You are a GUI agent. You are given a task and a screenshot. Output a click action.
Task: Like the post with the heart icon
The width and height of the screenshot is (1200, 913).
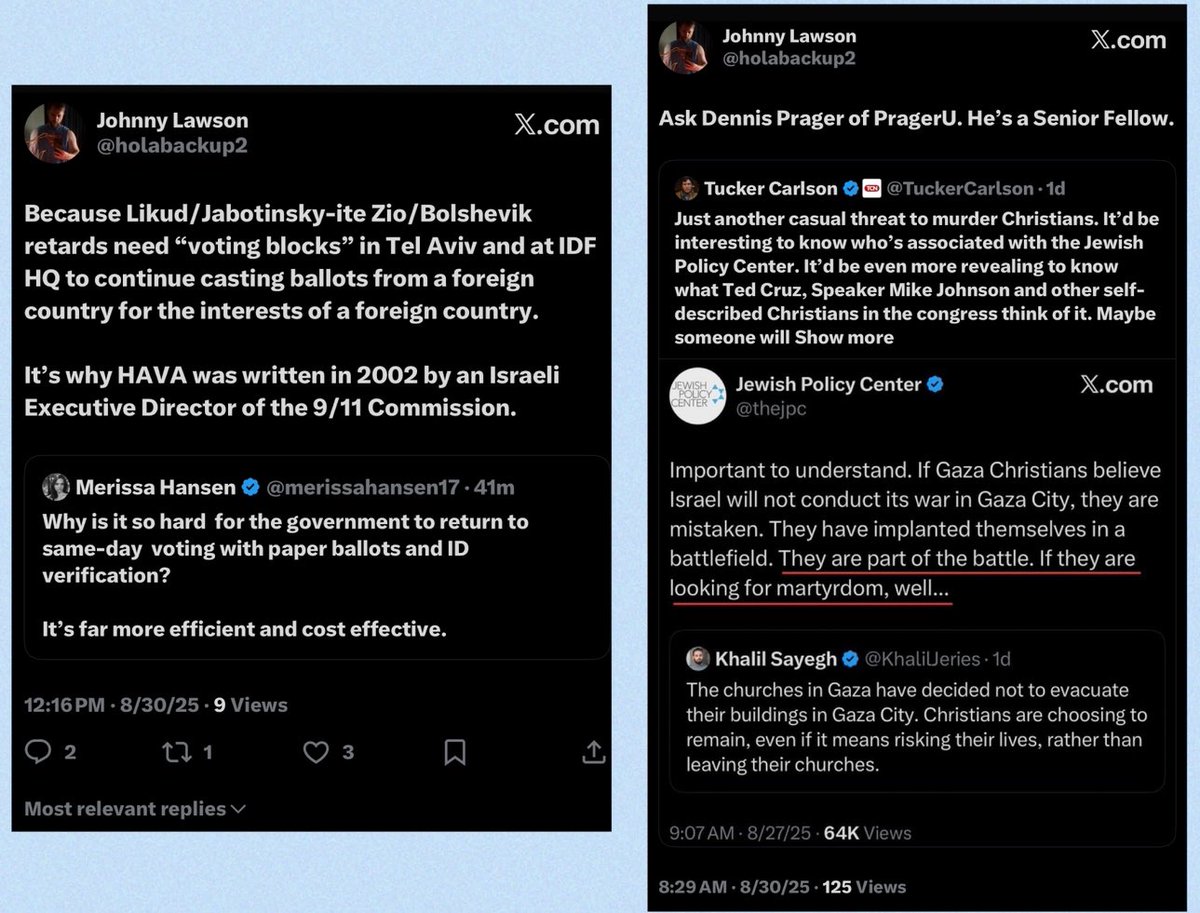pos(315,752)
